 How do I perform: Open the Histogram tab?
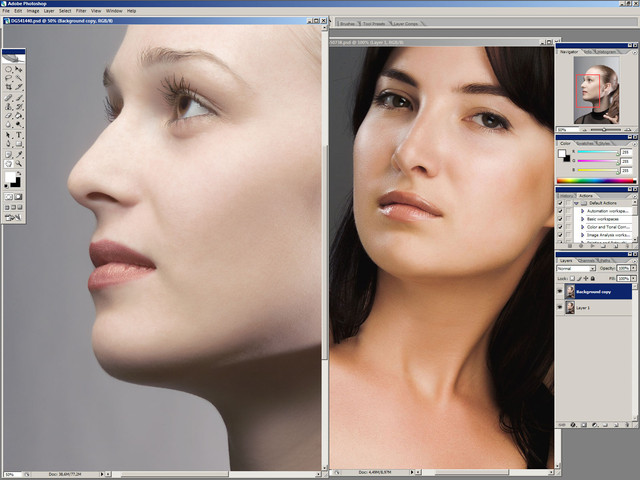pyautogui.click(x=606, y=52)
